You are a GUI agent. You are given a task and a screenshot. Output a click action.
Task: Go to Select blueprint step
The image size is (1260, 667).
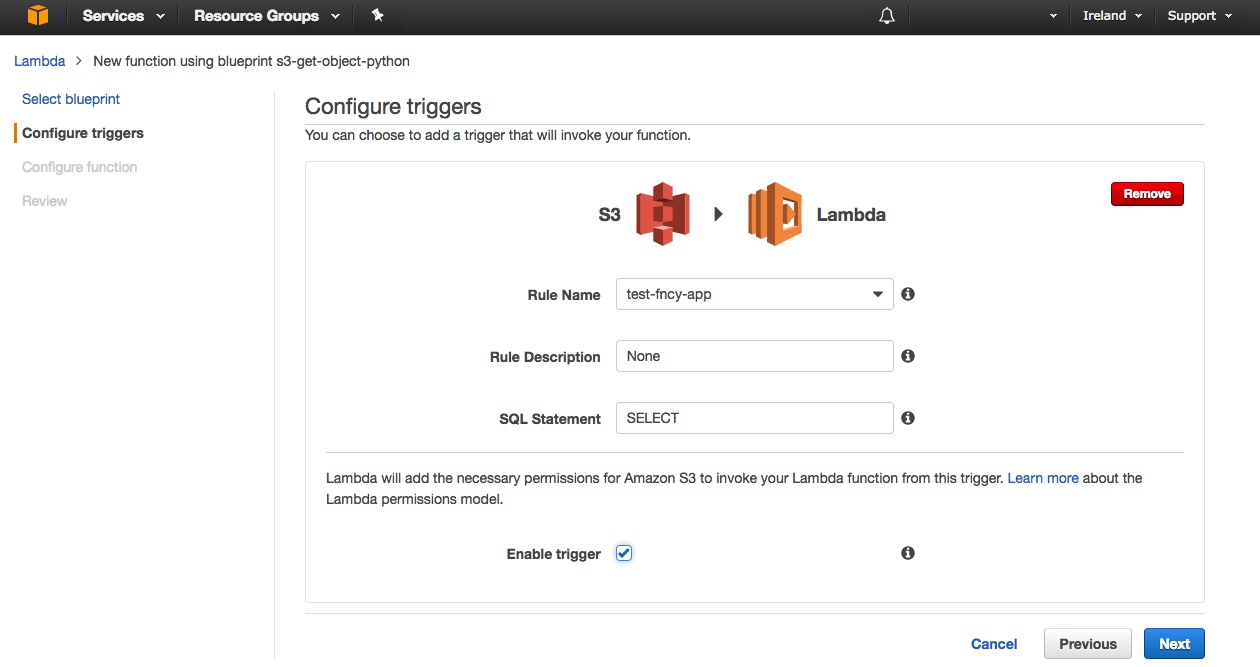[71, 99]
